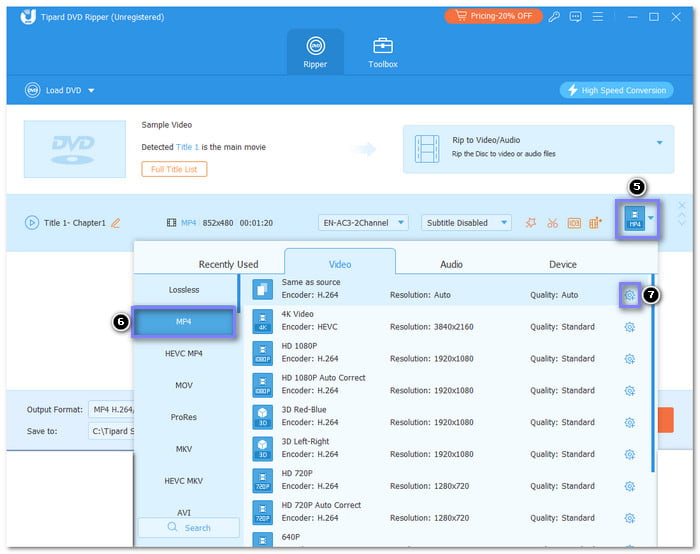
Task: Switch to Recently Used tab
Action: 229,264
